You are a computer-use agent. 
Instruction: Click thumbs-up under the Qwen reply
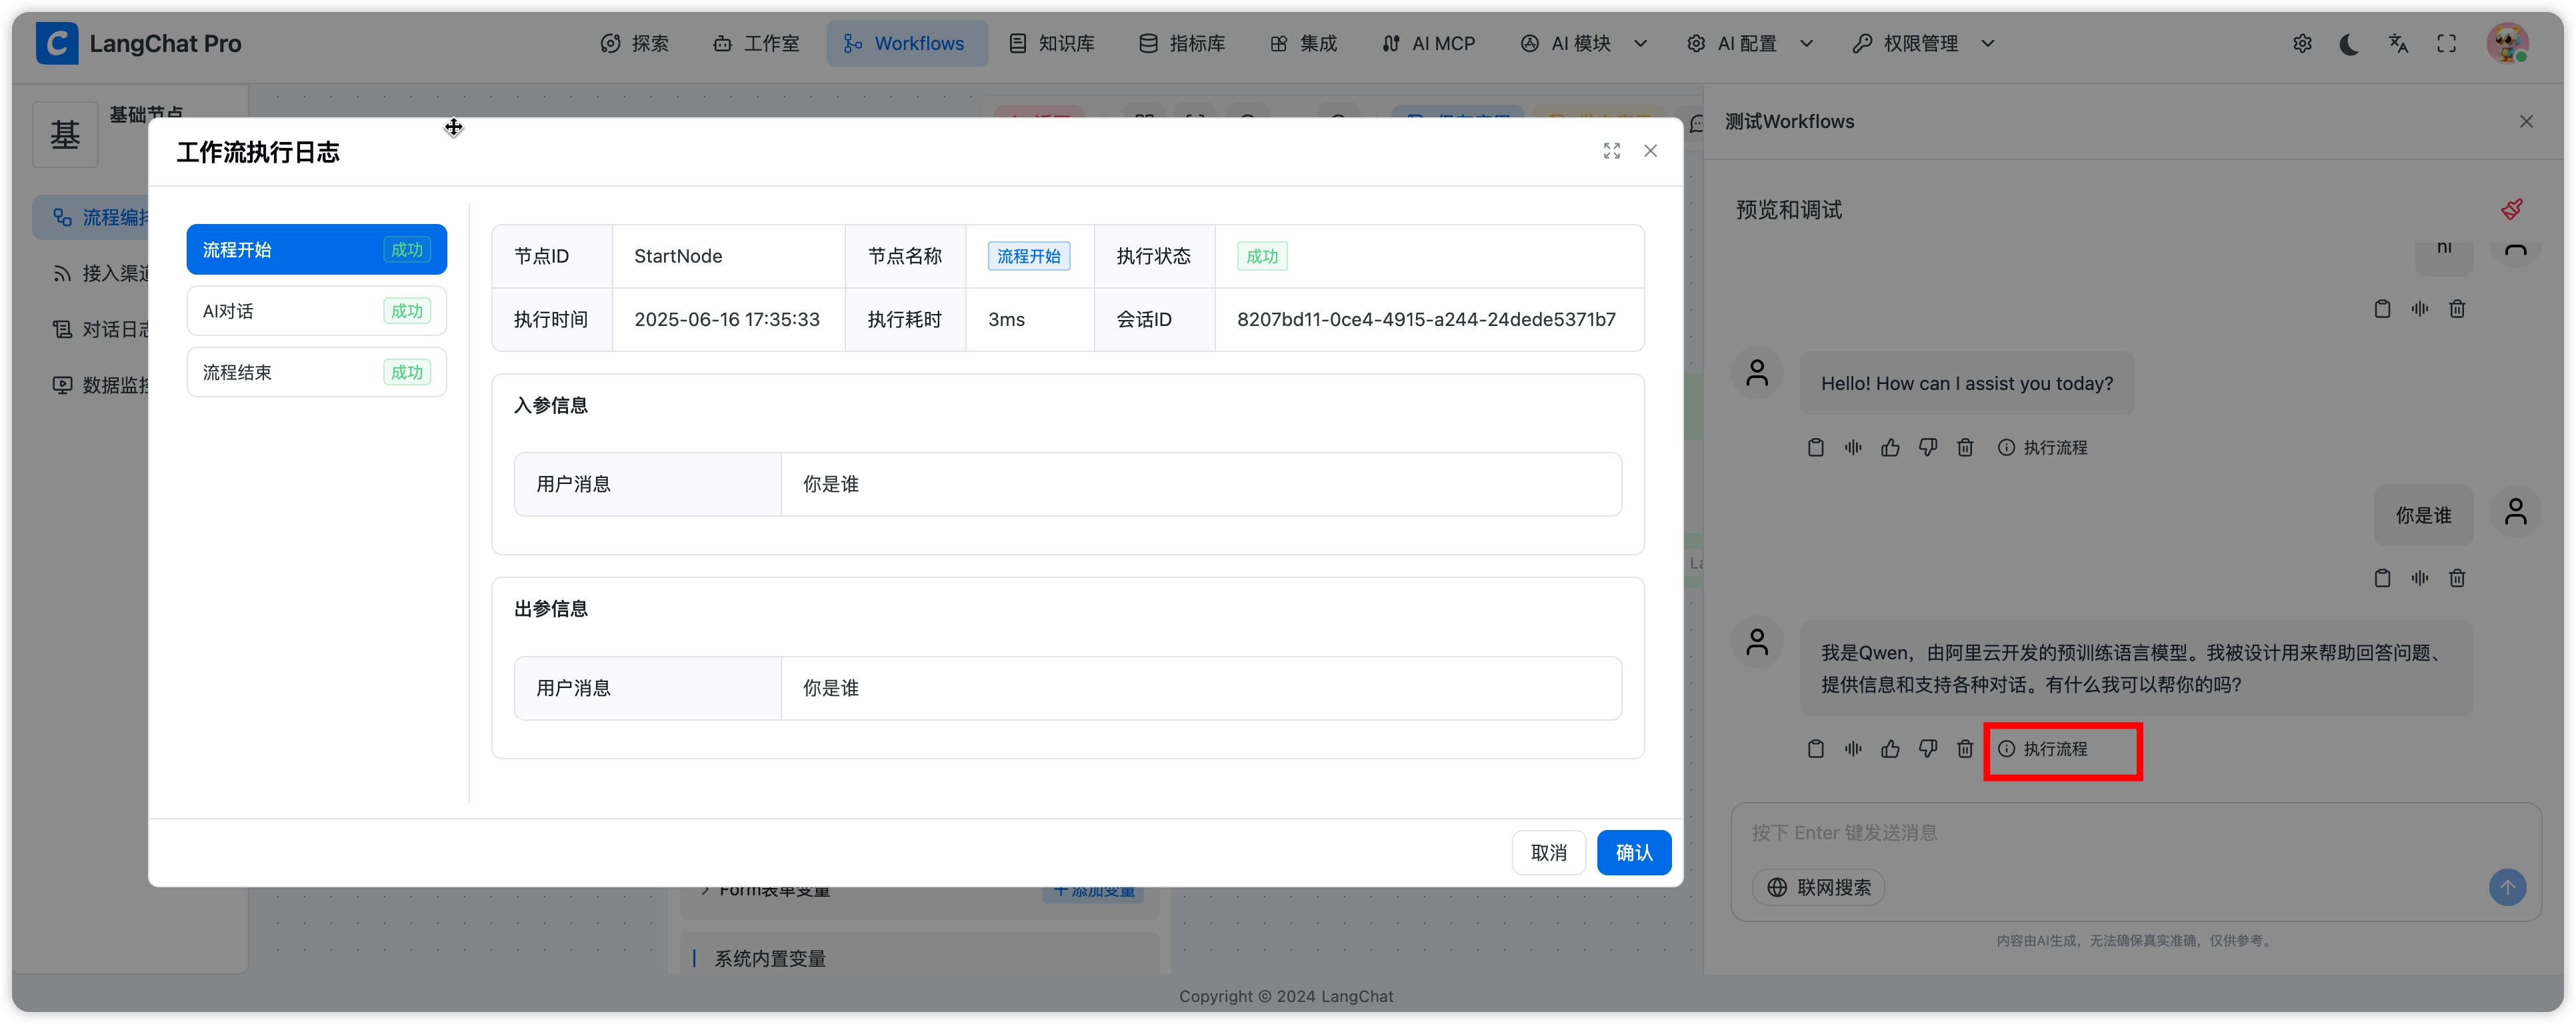(x=1890, y=749)
